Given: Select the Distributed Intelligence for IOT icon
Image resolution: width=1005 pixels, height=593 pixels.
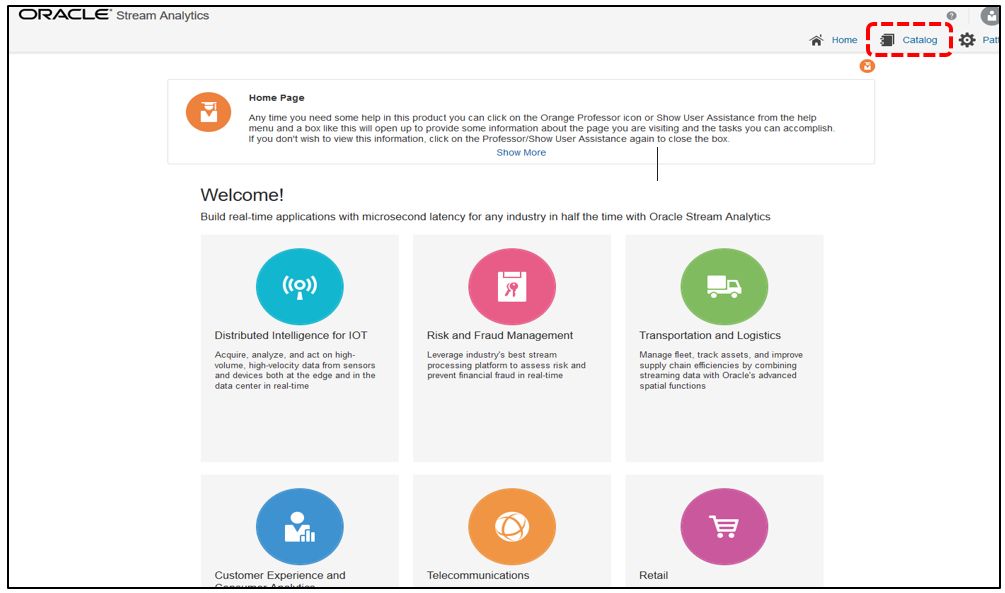Looking at the screenshot, I should (x=299, y=286).
